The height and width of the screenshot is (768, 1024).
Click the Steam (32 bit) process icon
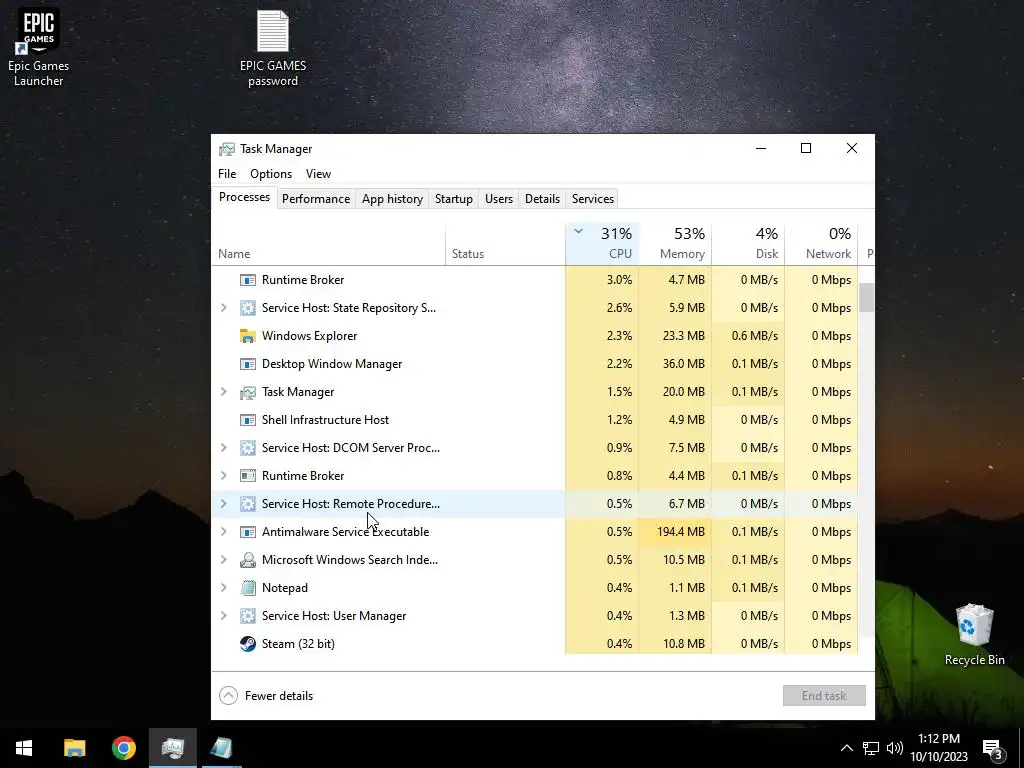pos(248,644)
